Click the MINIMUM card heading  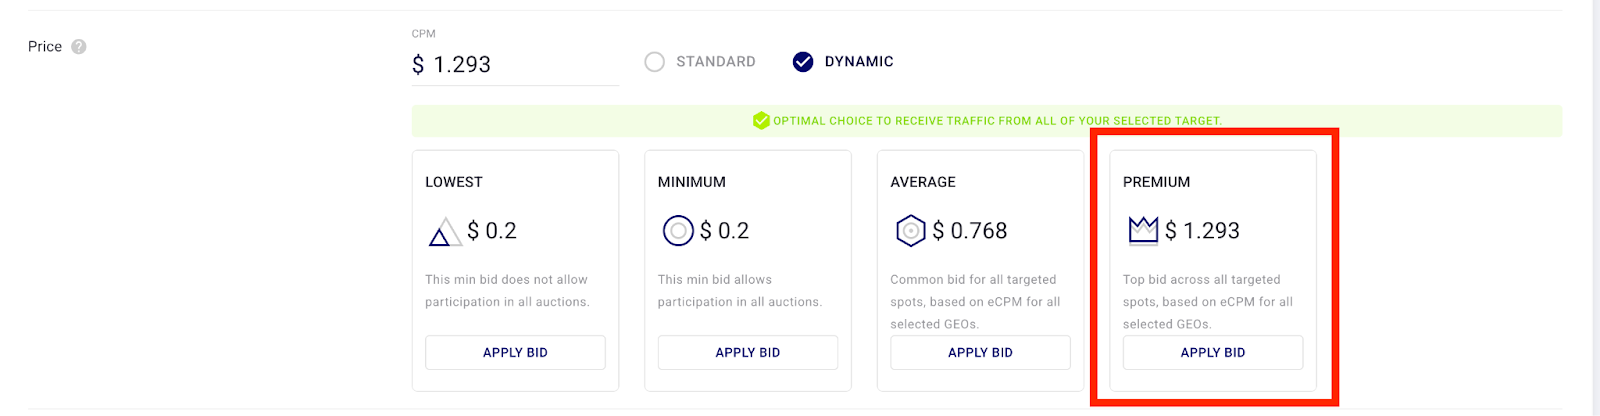[692, 182]
